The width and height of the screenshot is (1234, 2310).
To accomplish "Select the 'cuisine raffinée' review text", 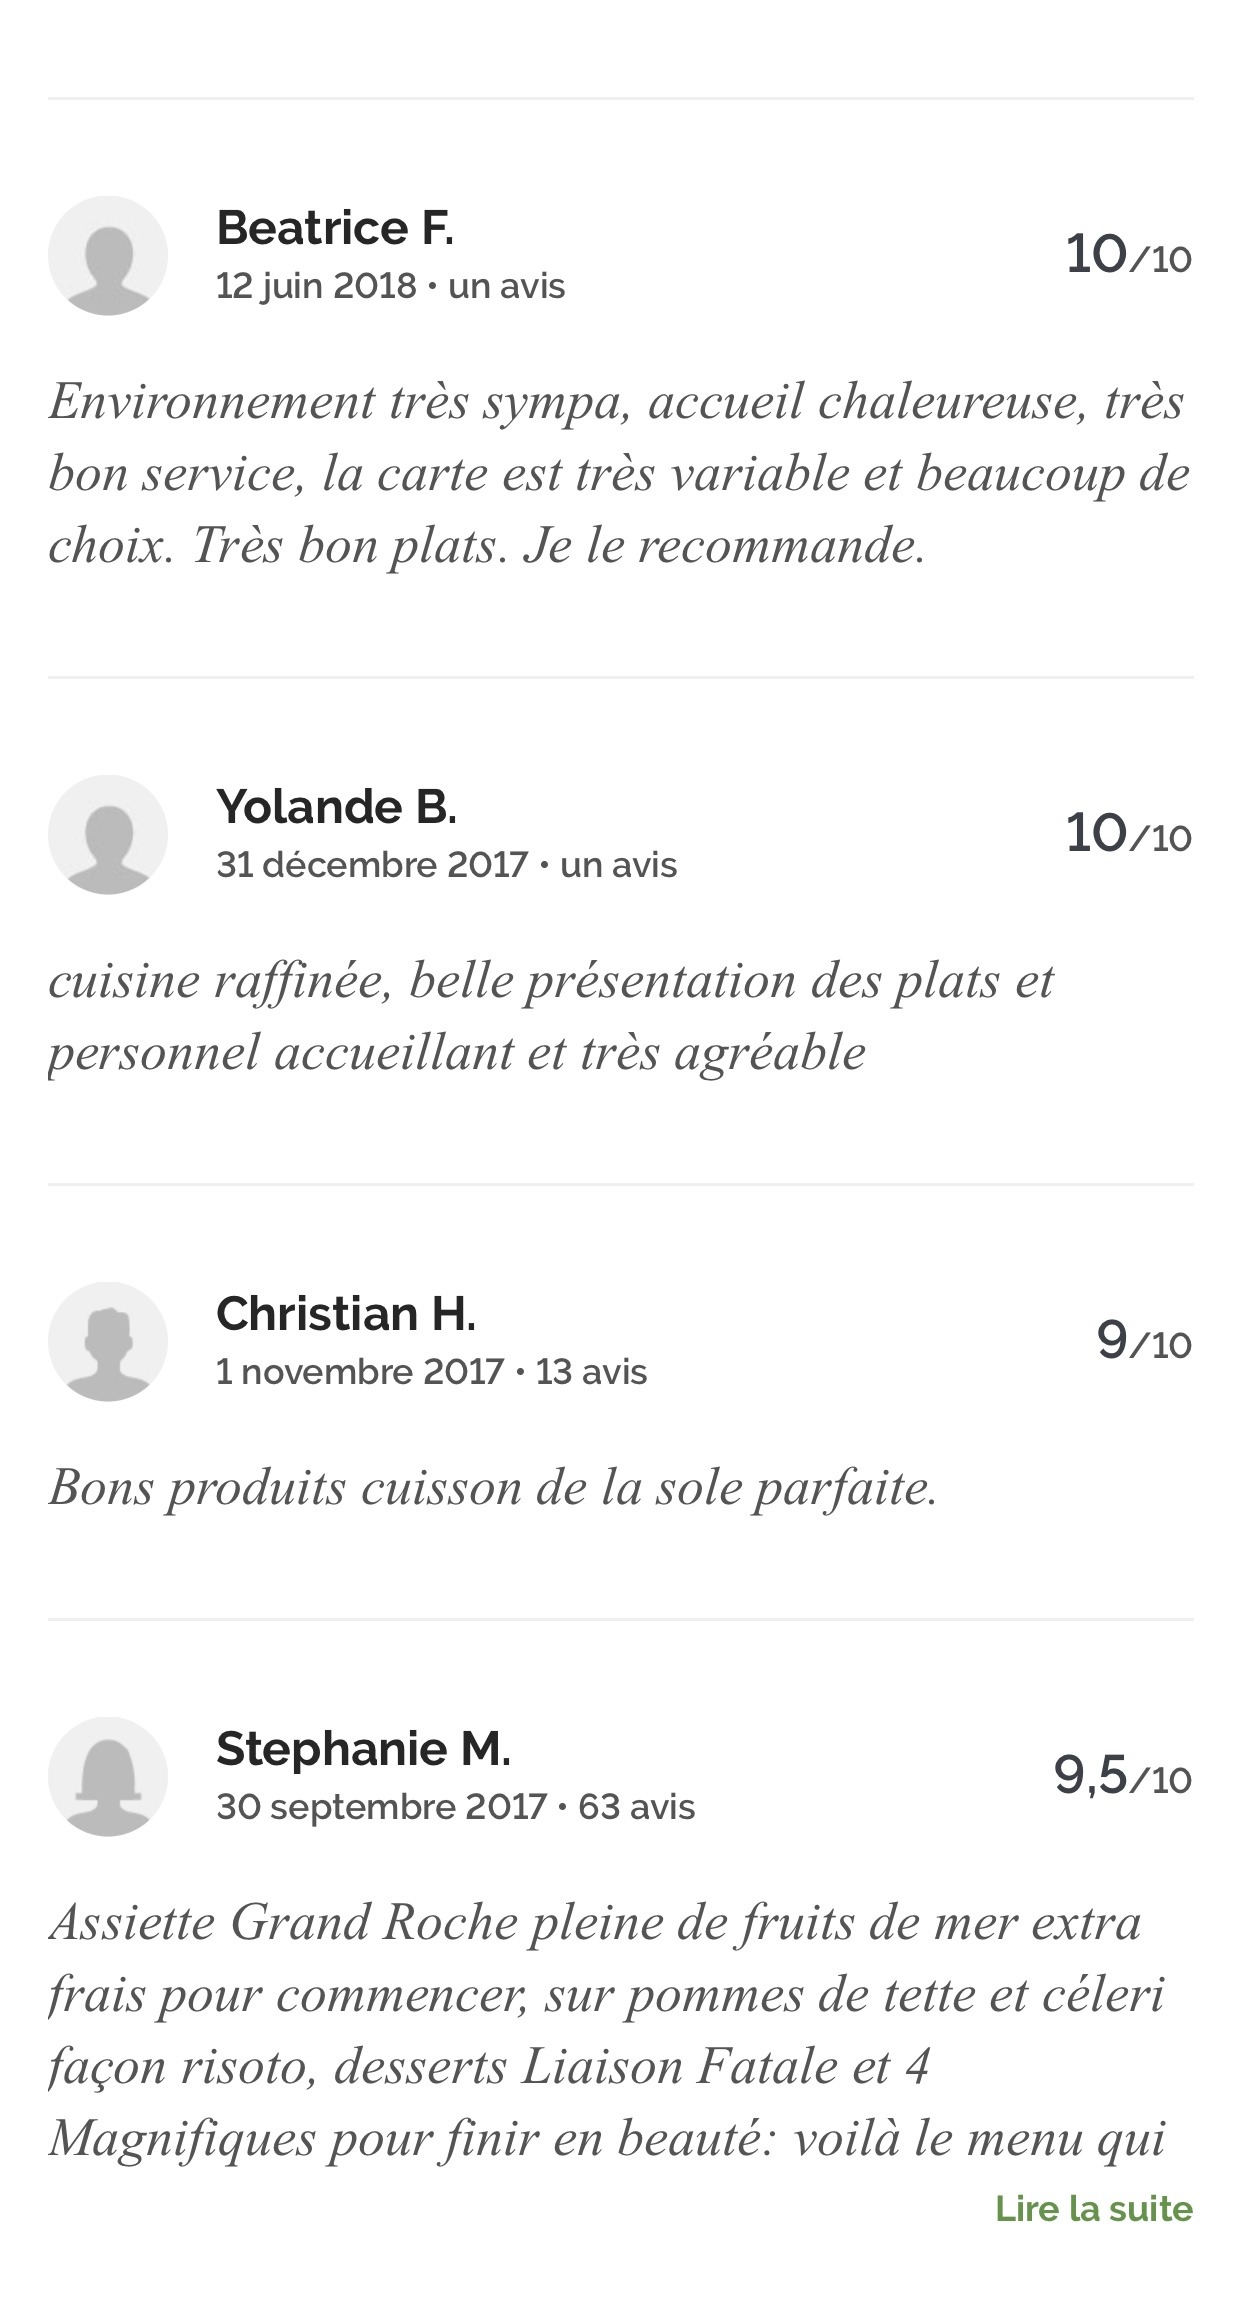I will [551, 1017].
